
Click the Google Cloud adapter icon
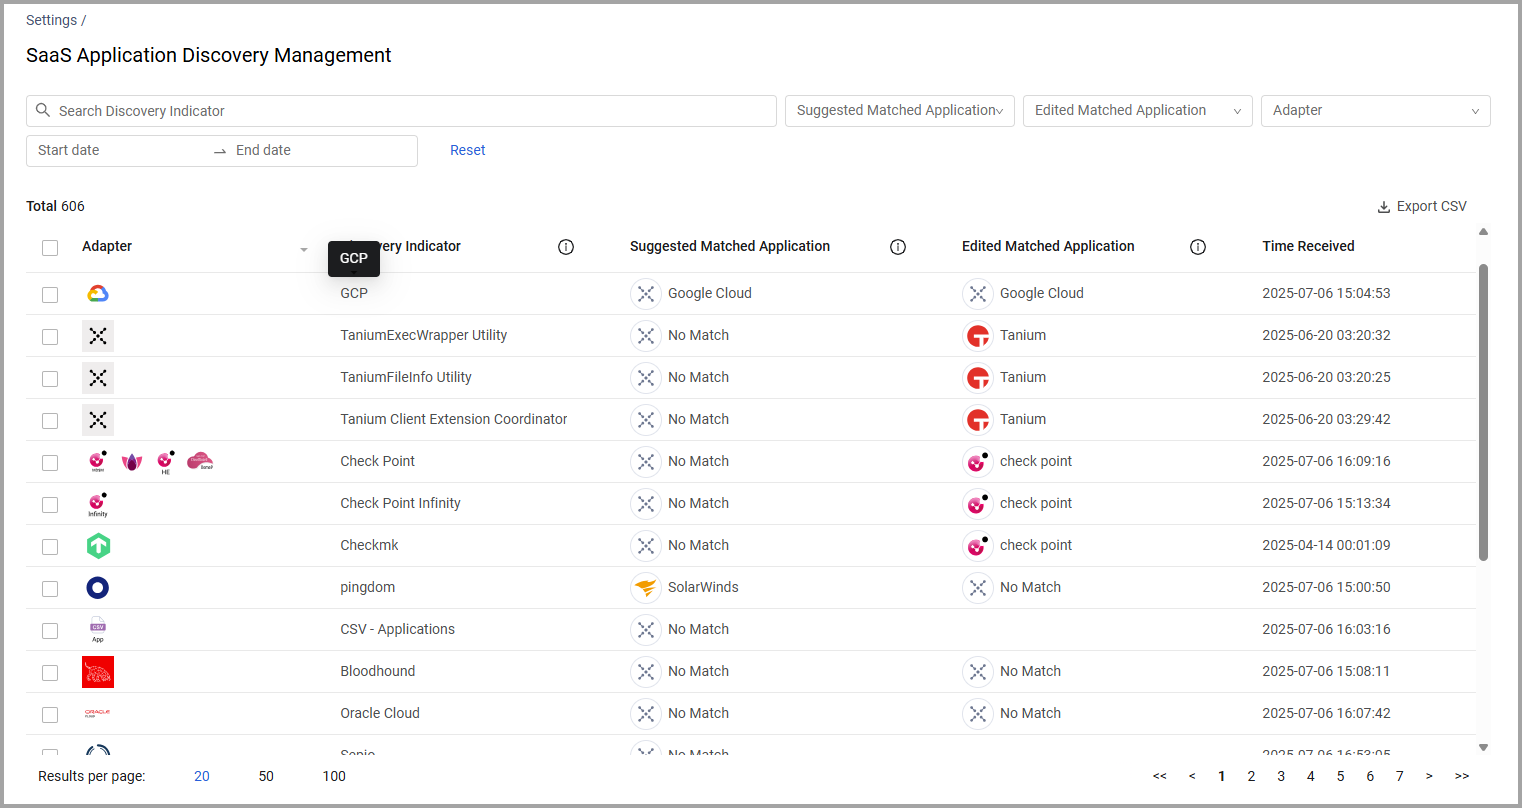click(98, 294)
